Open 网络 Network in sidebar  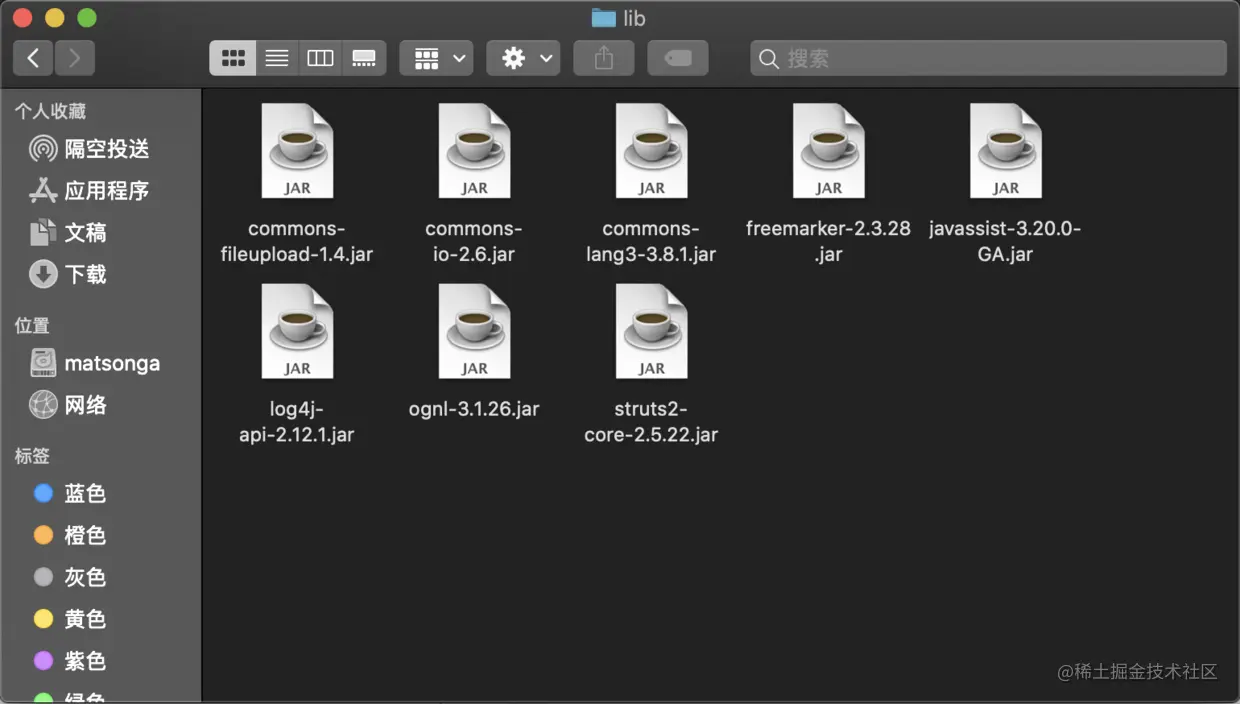(x=100, y=405)
